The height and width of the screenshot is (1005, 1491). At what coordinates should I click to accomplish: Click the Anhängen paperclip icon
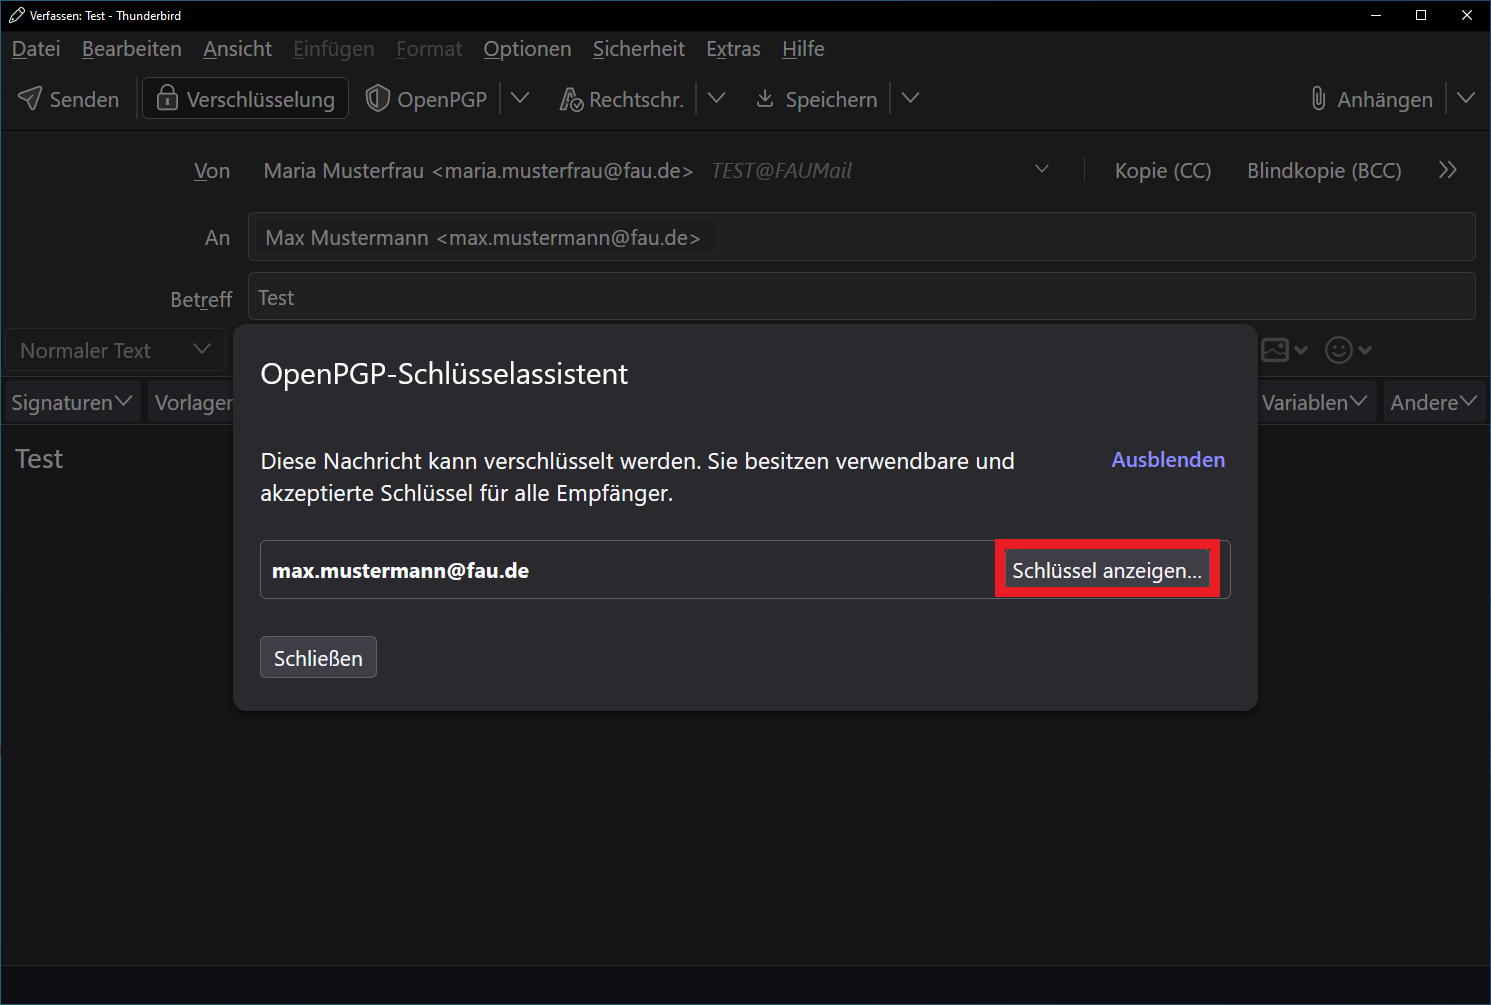pos(1319,99)
